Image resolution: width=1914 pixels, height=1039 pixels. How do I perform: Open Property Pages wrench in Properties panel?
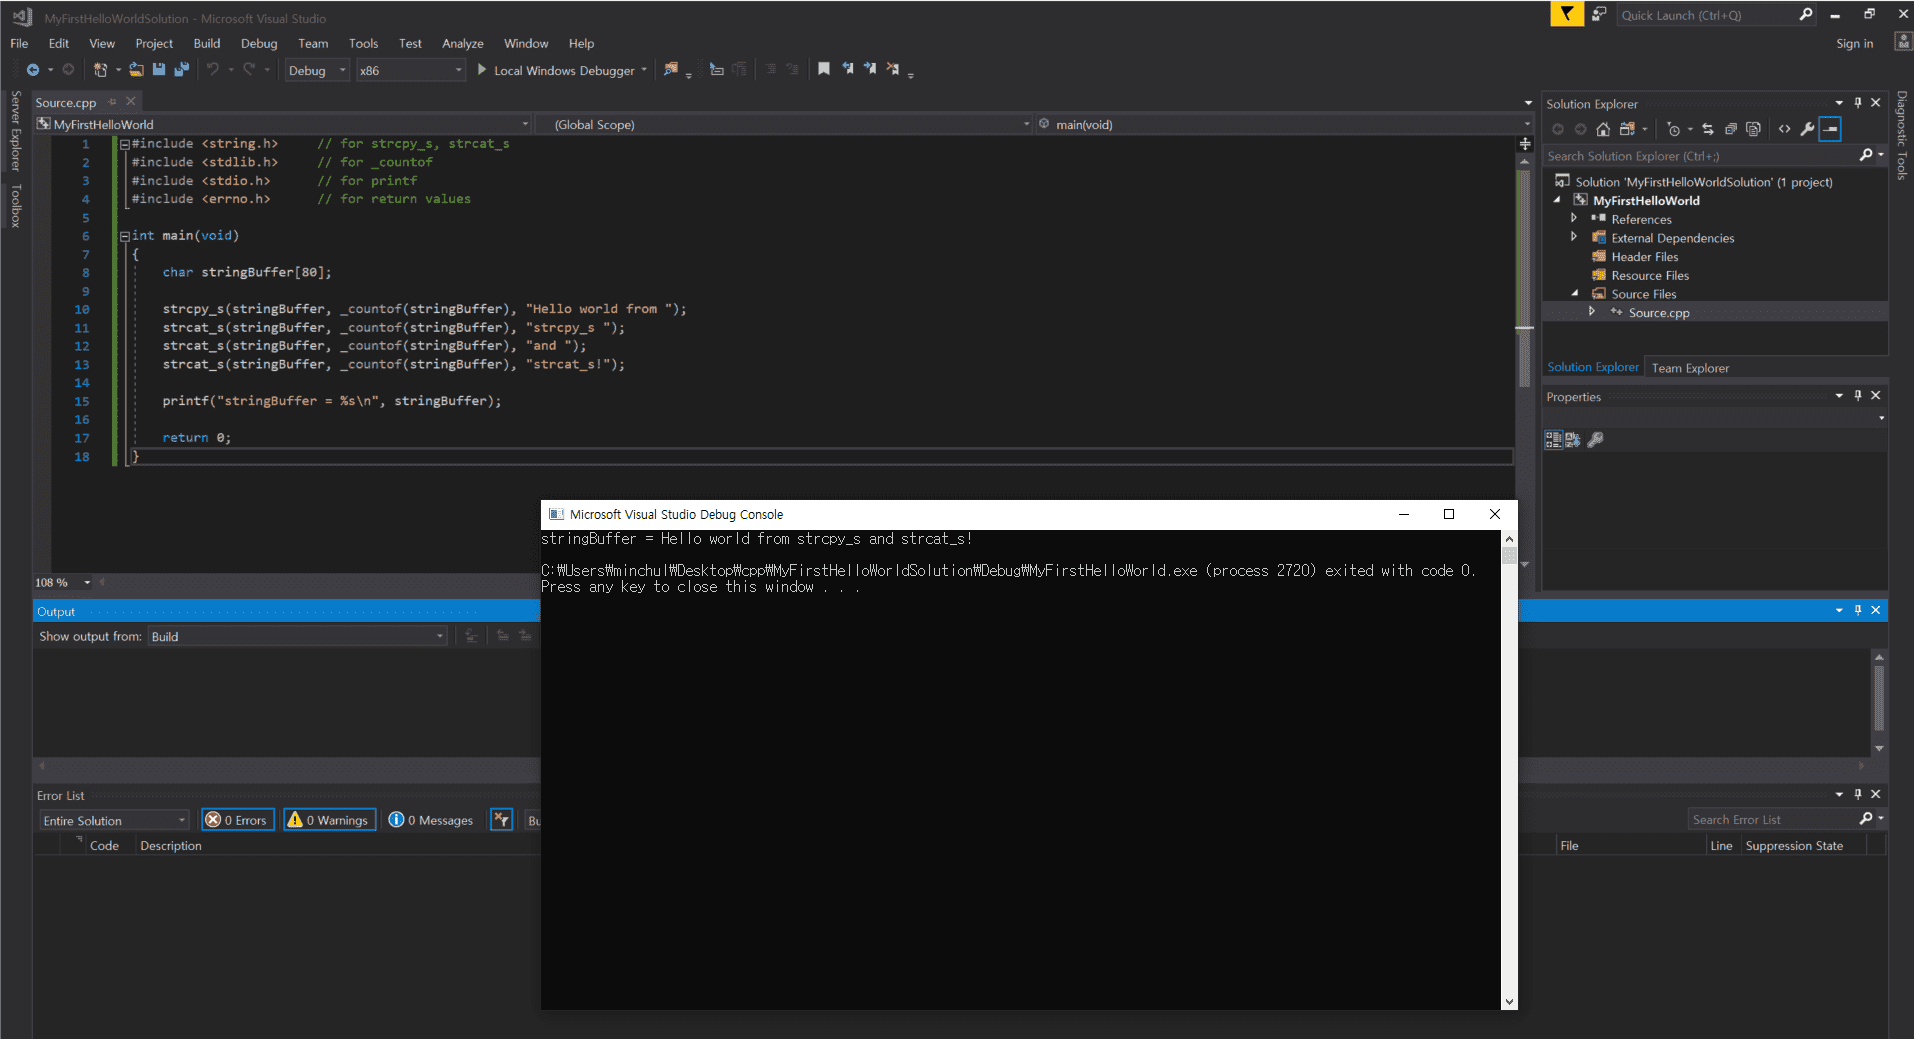[1596, 439]
